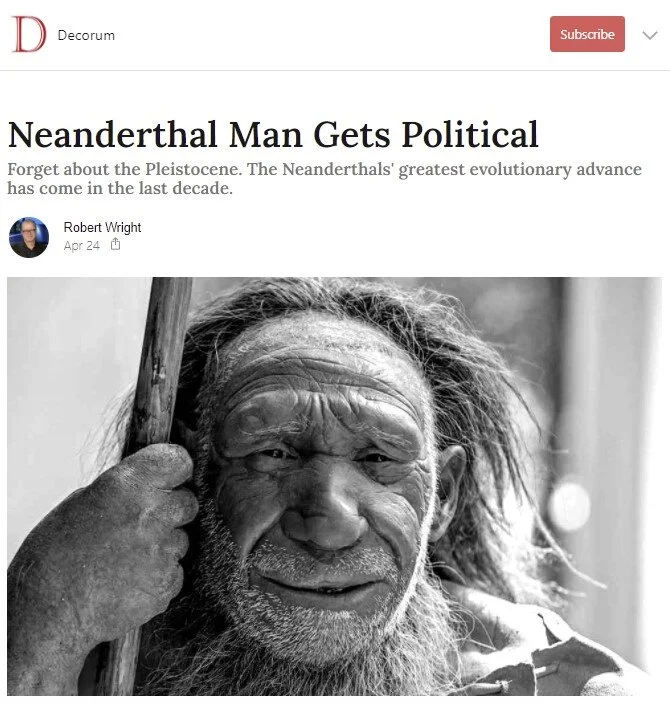Select the word "Political" in the headline
The height and width of the screenshot is (705, 670).
tap(469, 134)
